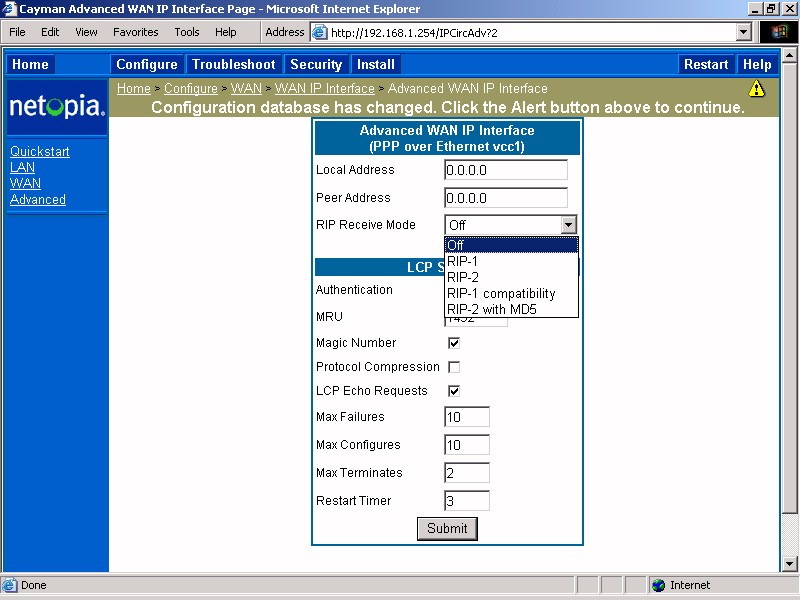Click the Max Terminates input field
This screenshot has height=600, width=800.
click(467, 473)
